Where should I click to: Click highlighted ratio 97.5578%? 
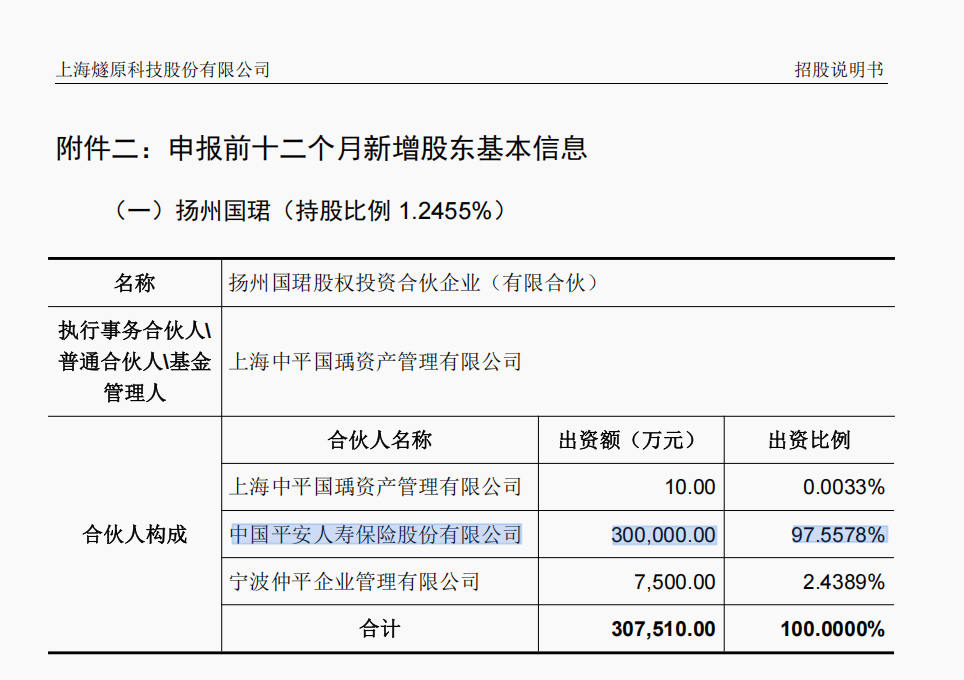click(838, 534)
